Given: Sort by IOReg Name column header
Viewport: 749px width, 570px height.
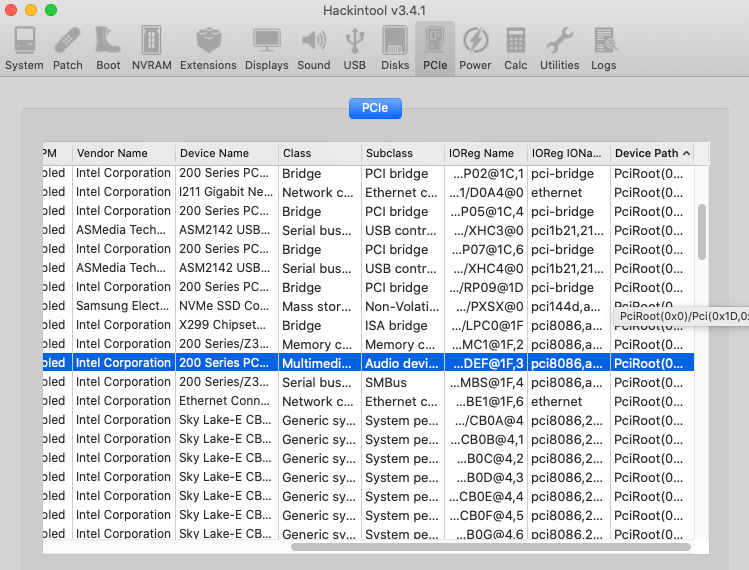Looking at the screenshot, I should (x=486, y=153).
